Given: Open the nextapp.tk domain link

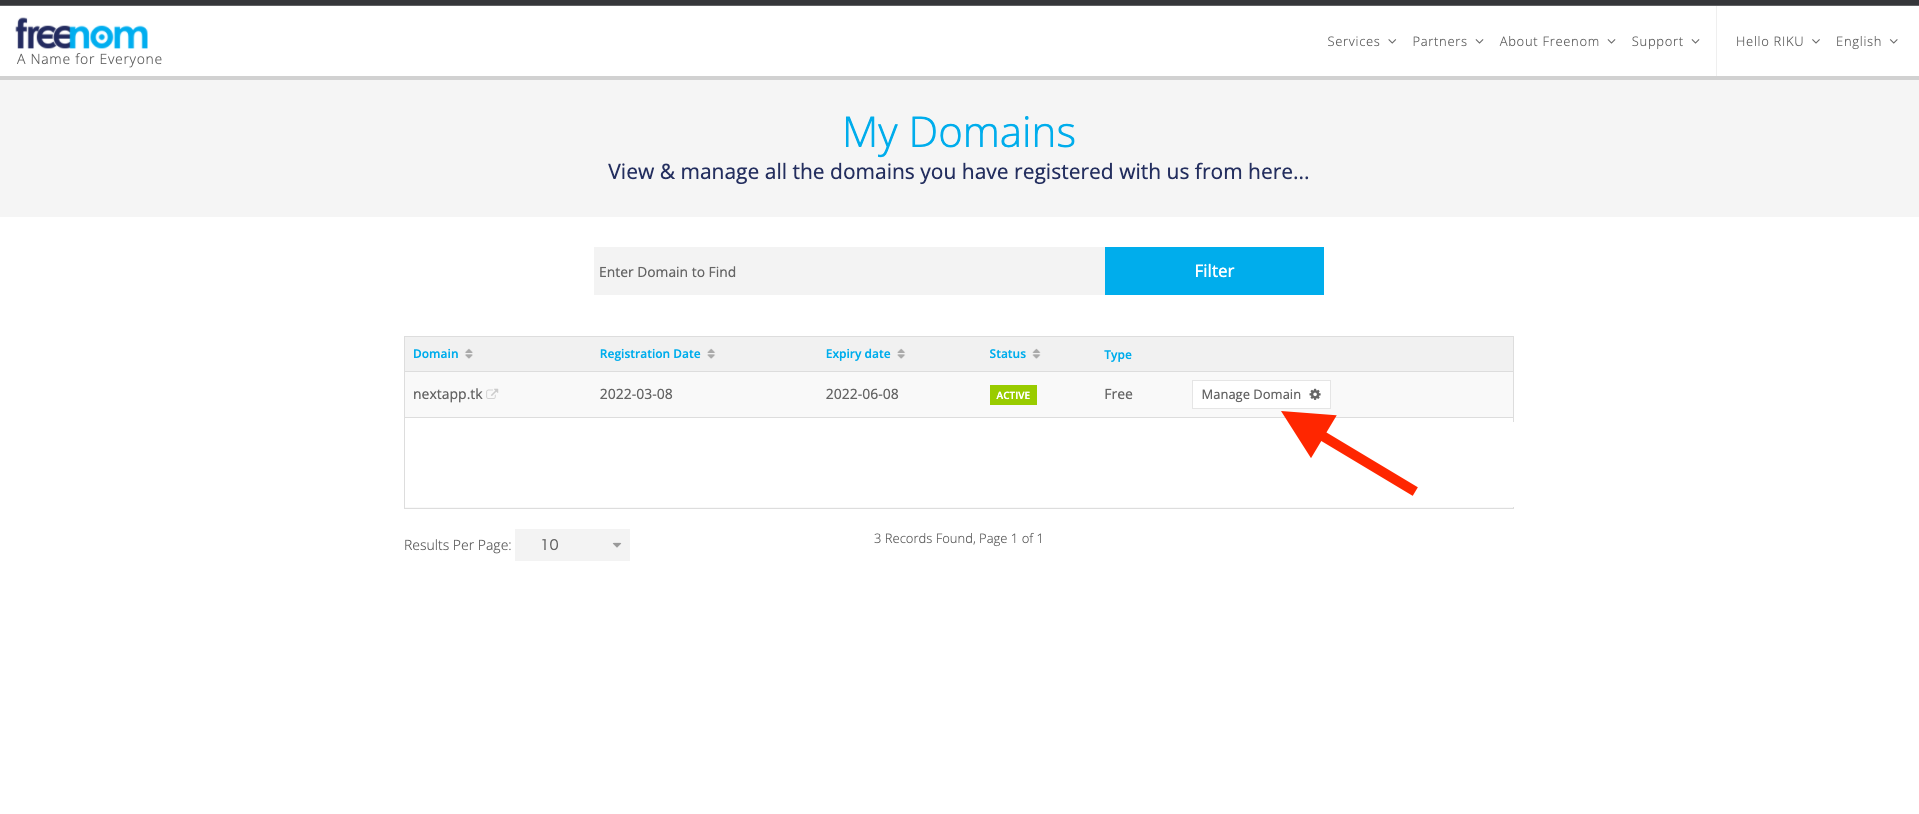Looking at the screenshot, I should pyautogui.click(x=447, y=394).
